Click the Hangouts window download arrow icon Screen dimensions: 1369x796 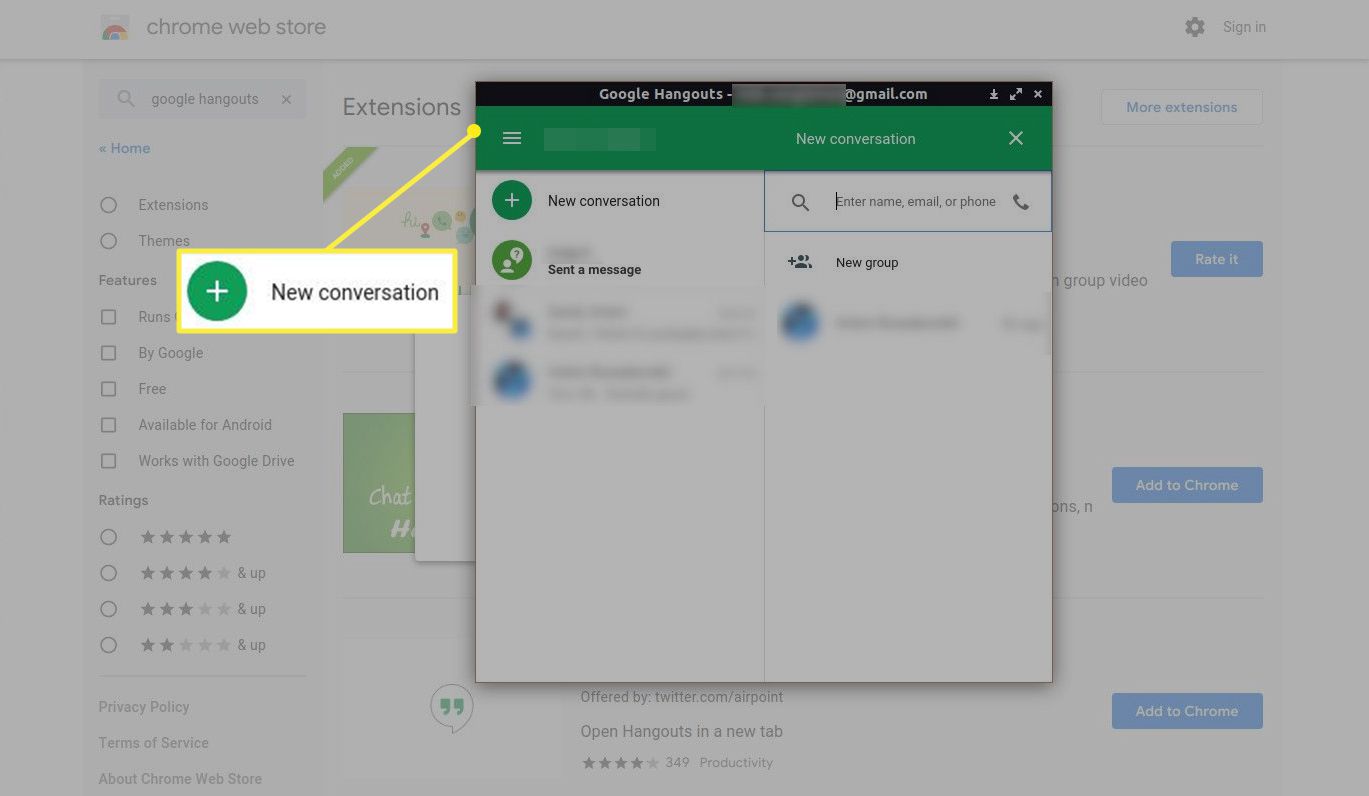pyautogui.click(x=994, y=94)
